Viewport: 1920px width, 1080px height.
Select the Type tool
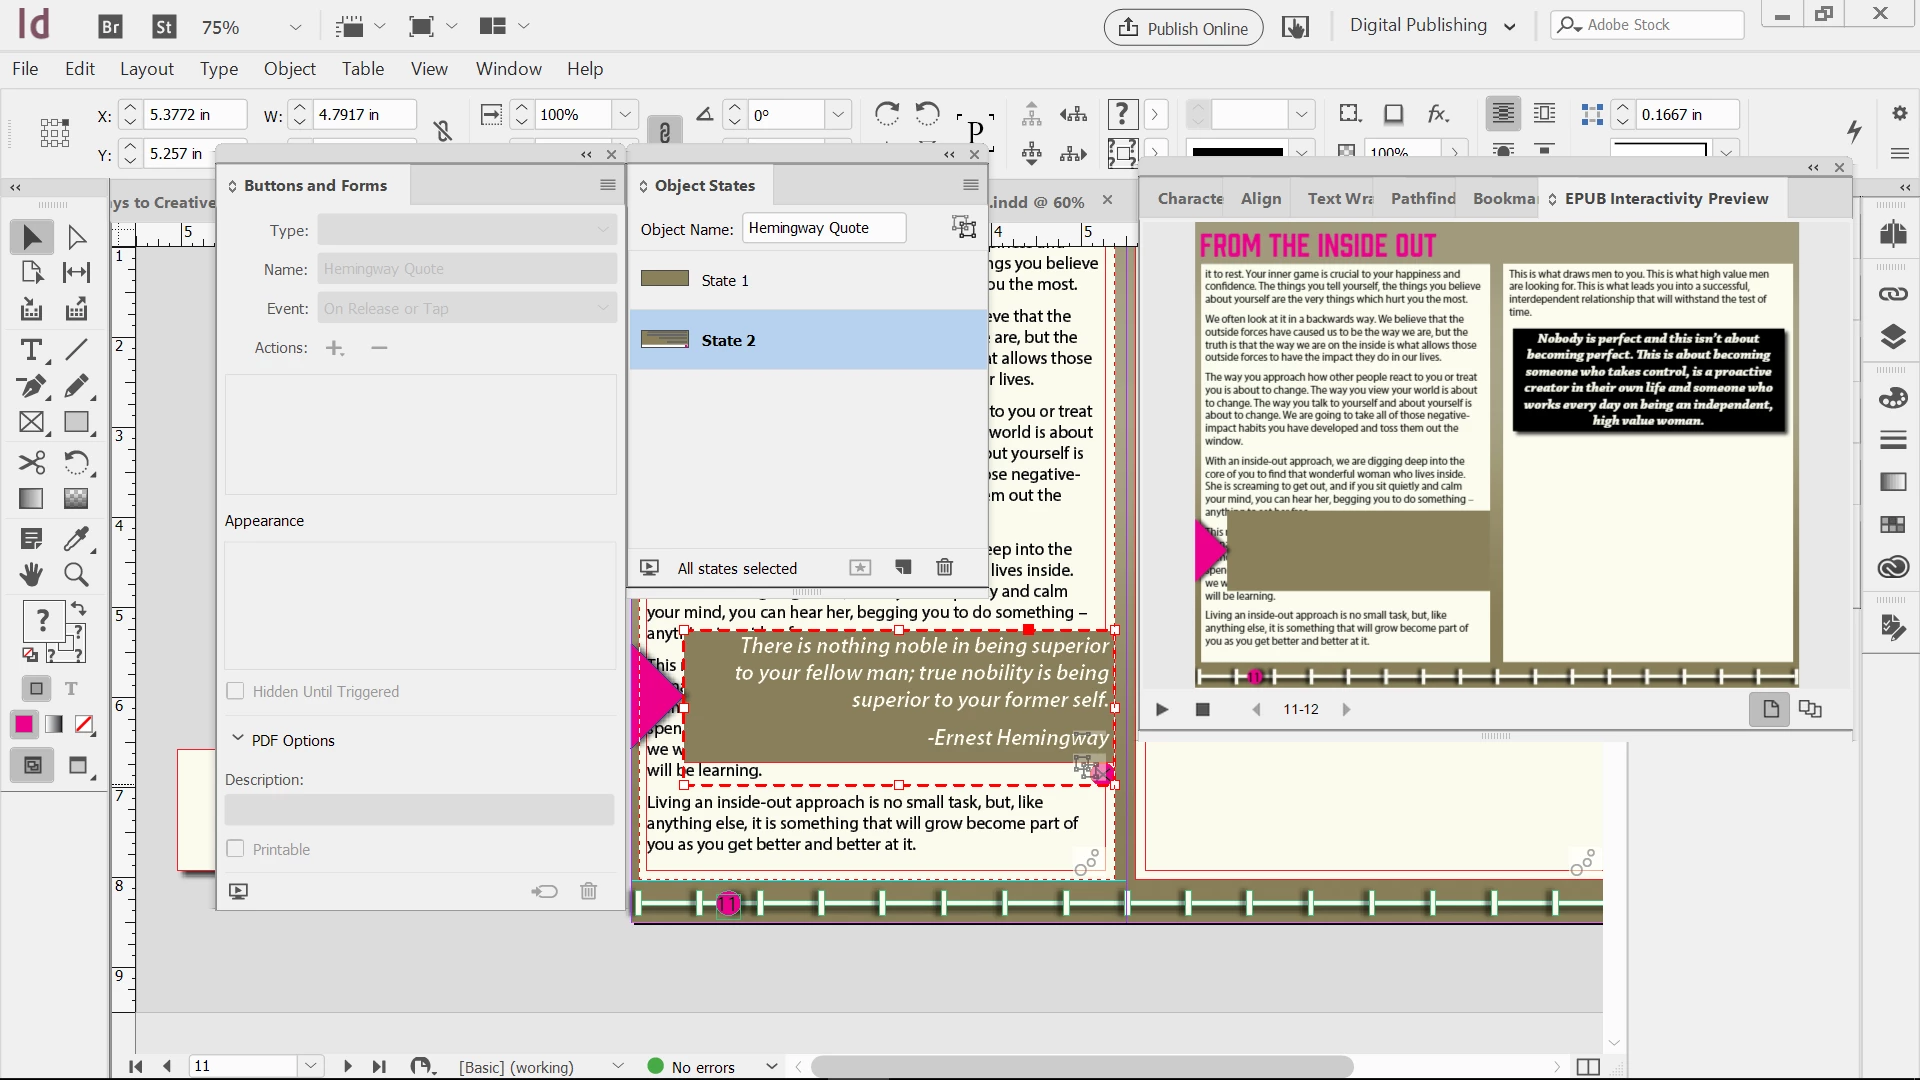(x=31, y=350)
